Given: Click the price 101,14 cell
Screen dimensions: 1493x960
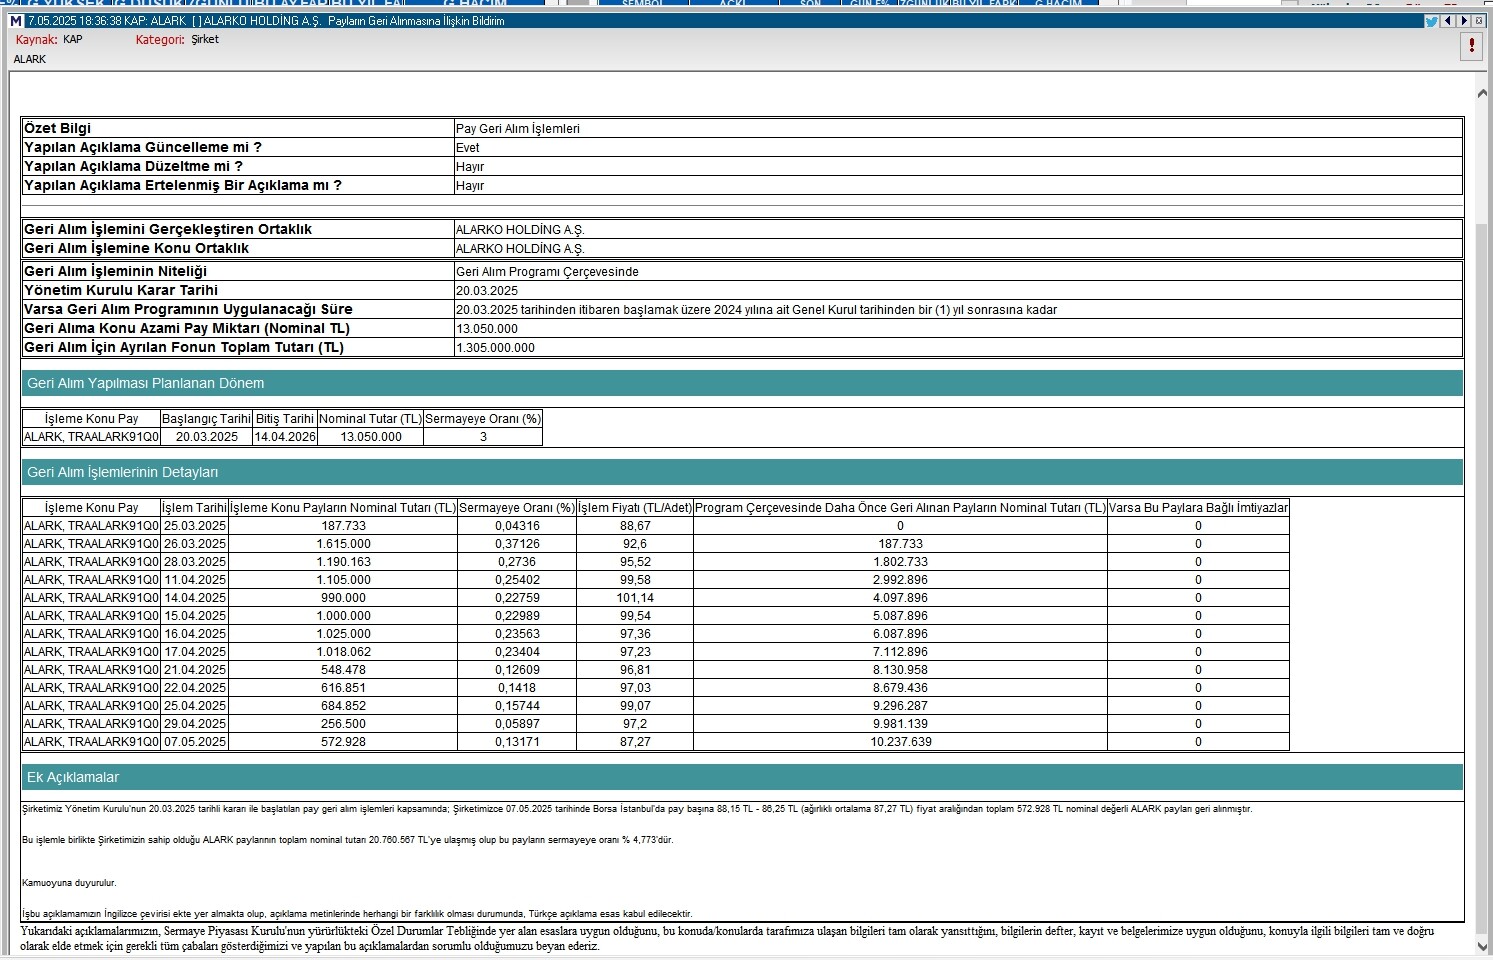Looking at the screenshot, I should point(635,598).
